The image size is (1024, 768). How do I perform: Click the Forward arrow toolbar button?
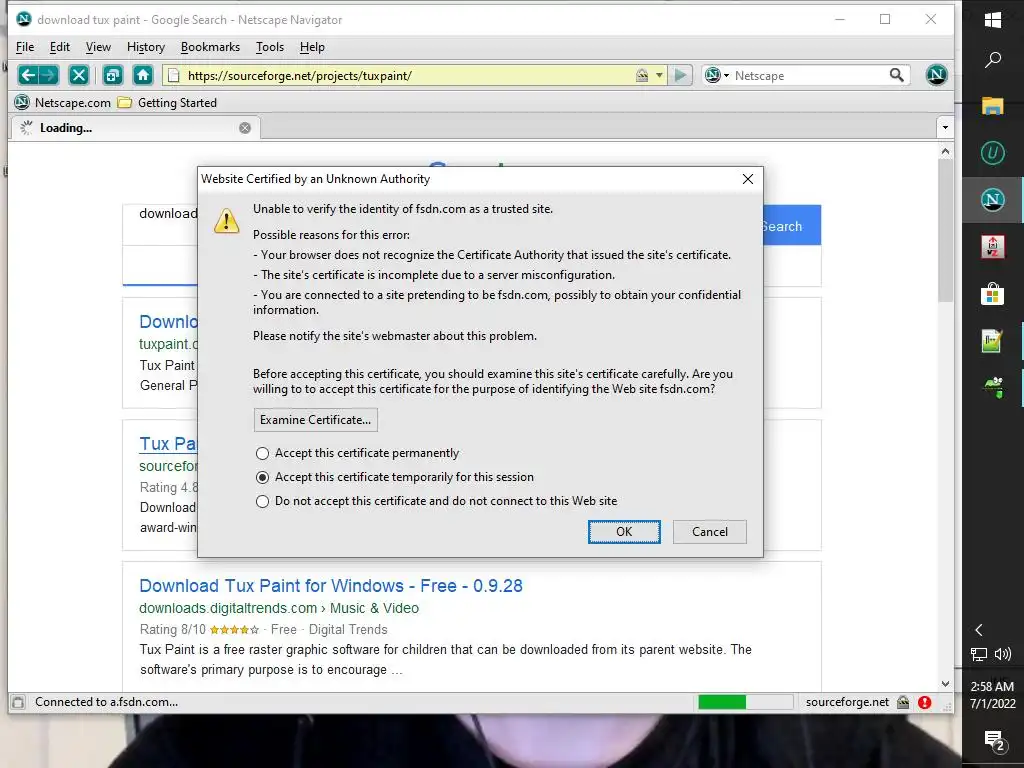[x=49, y=75]
